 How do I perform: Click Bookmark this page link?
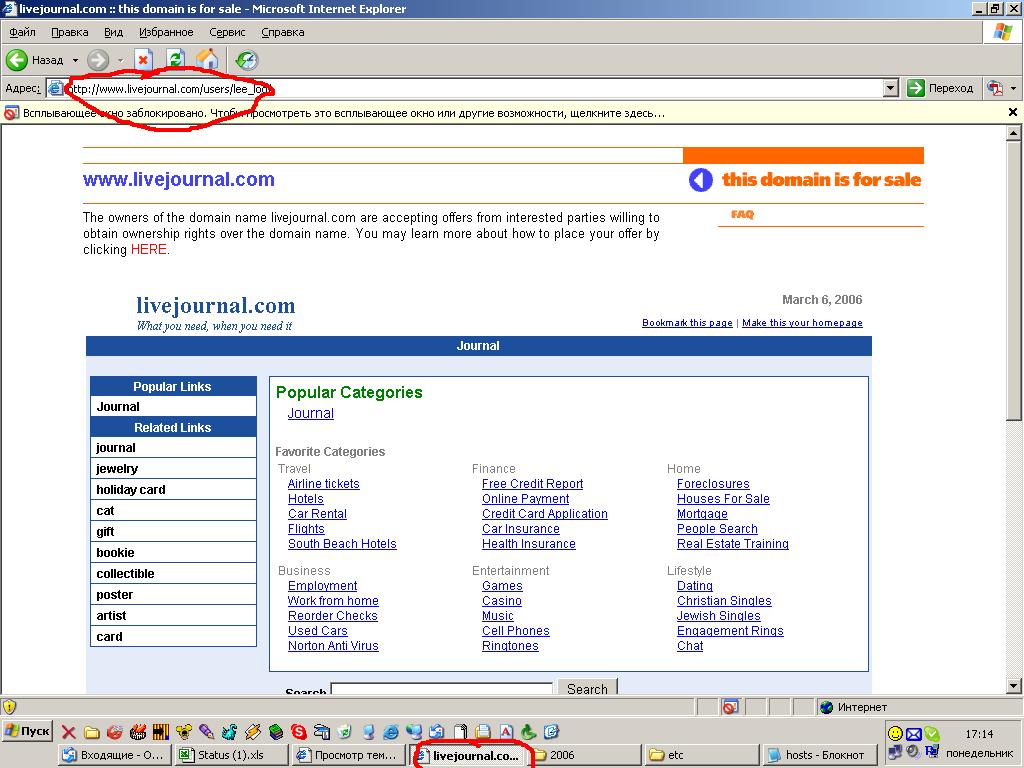(687, 323)
